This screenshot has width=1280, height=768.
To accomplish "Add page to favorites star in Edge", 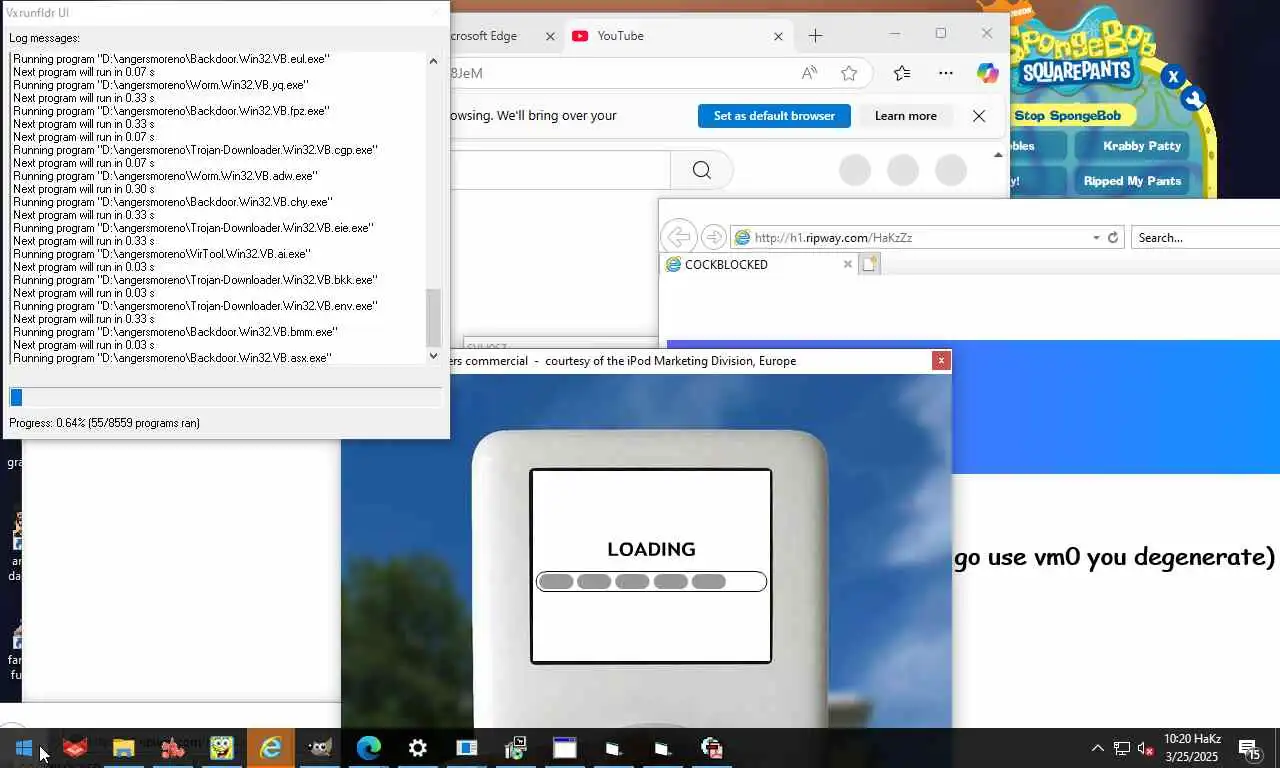I will tap(849, 73).
